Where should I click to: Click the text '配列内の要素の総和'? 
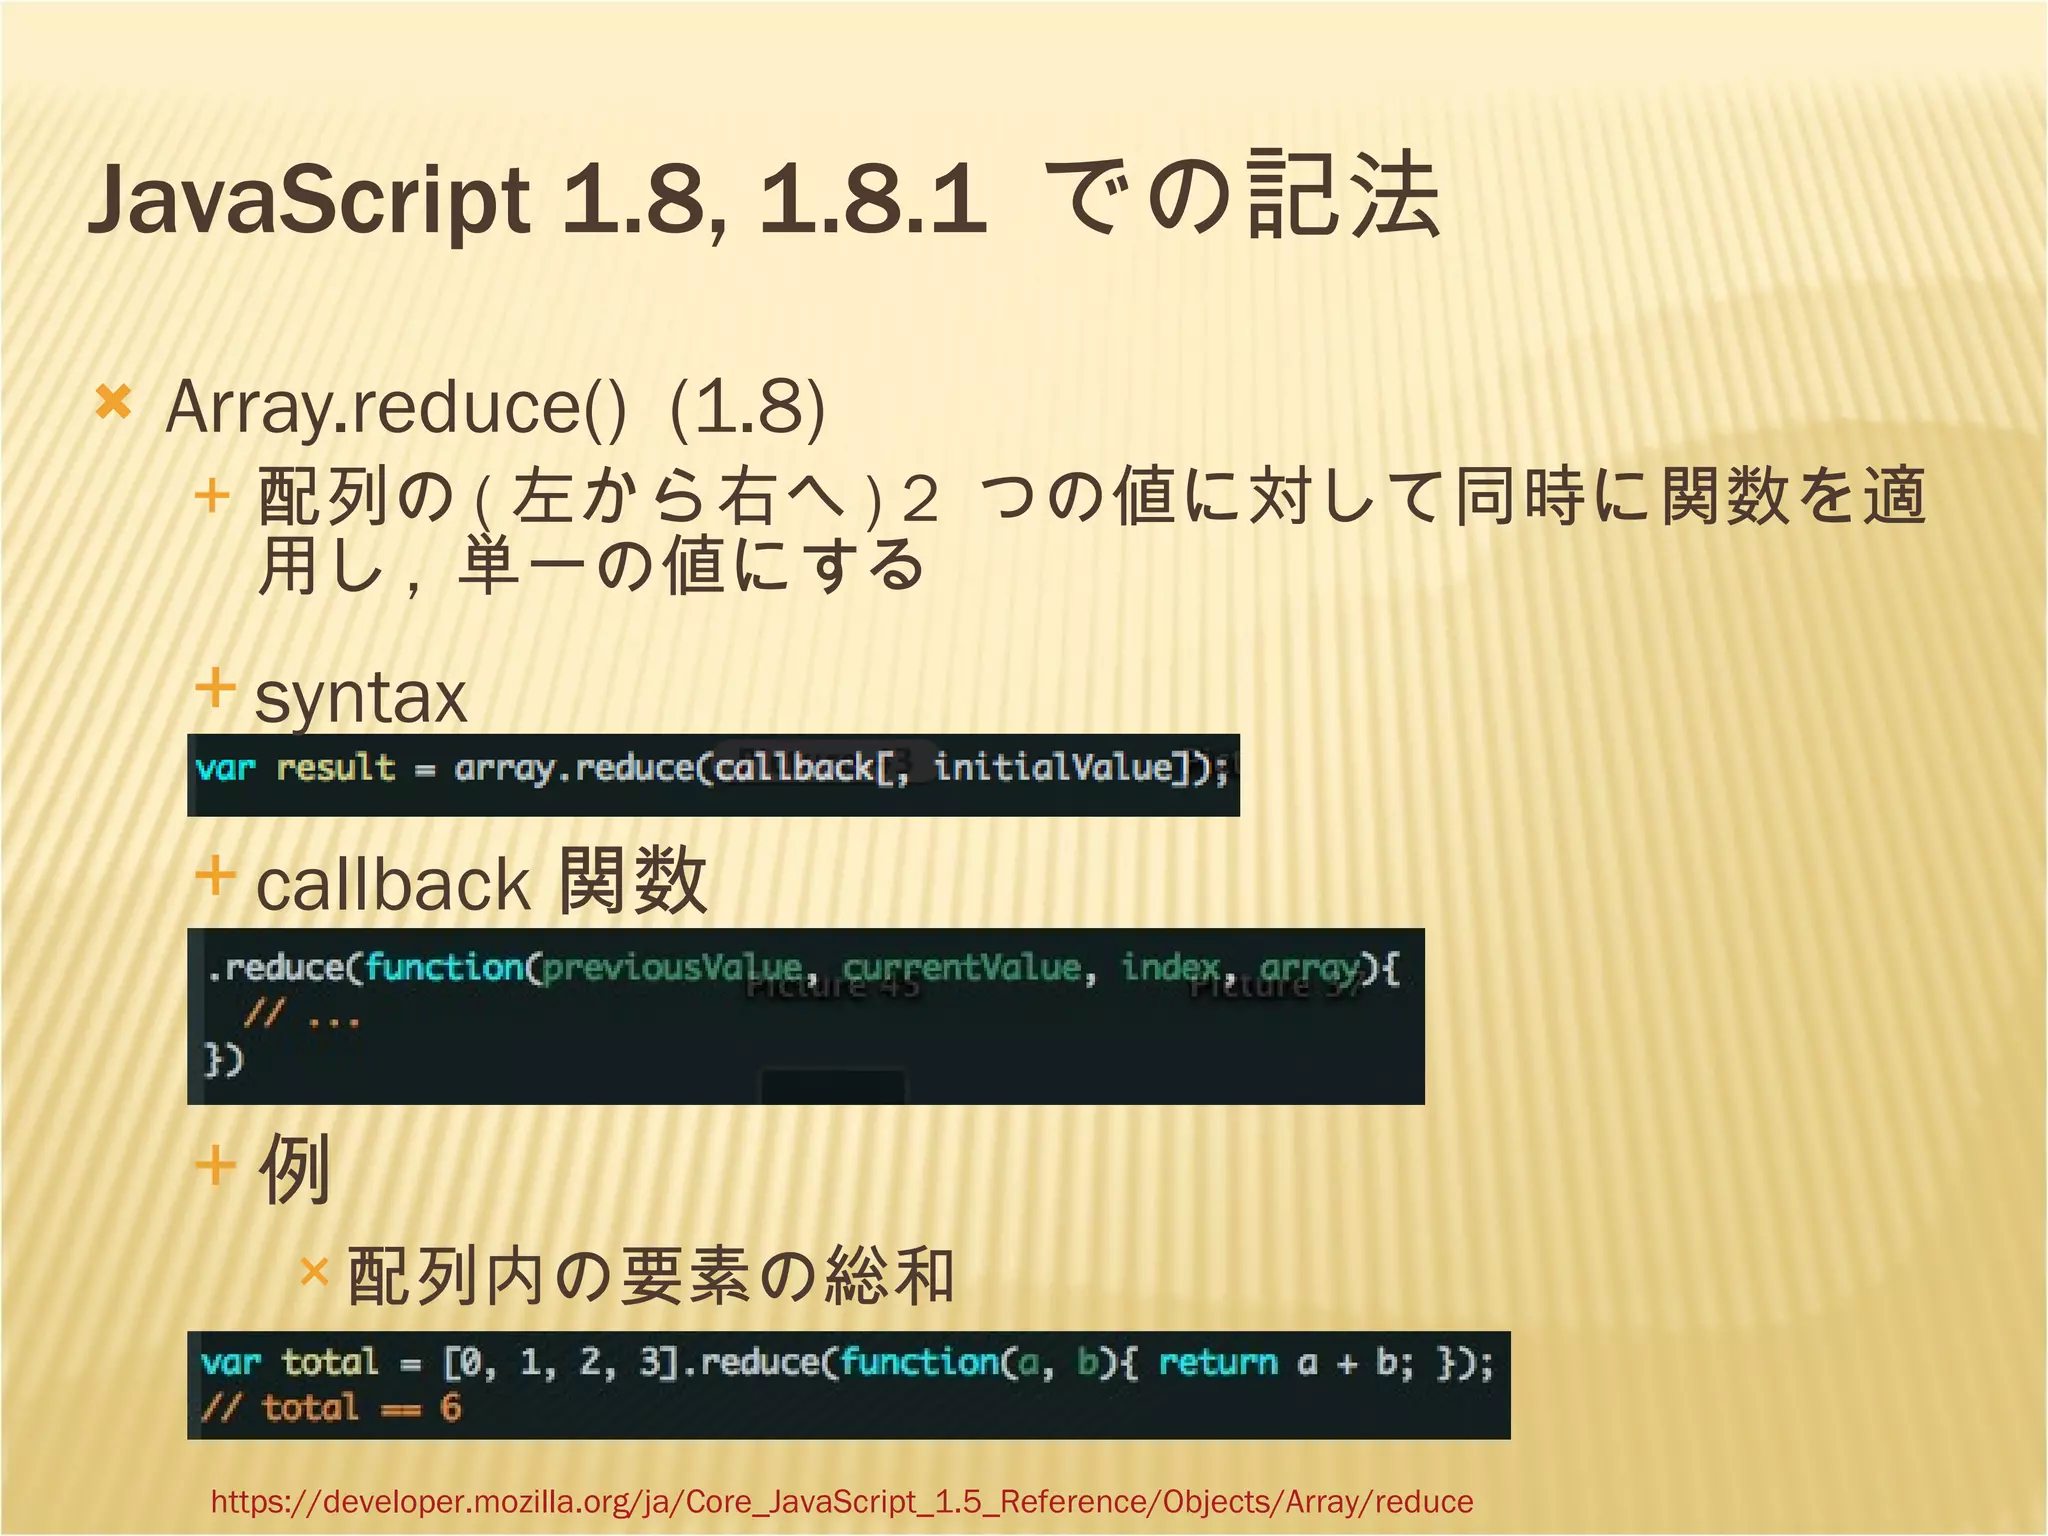pos(651,1276)
